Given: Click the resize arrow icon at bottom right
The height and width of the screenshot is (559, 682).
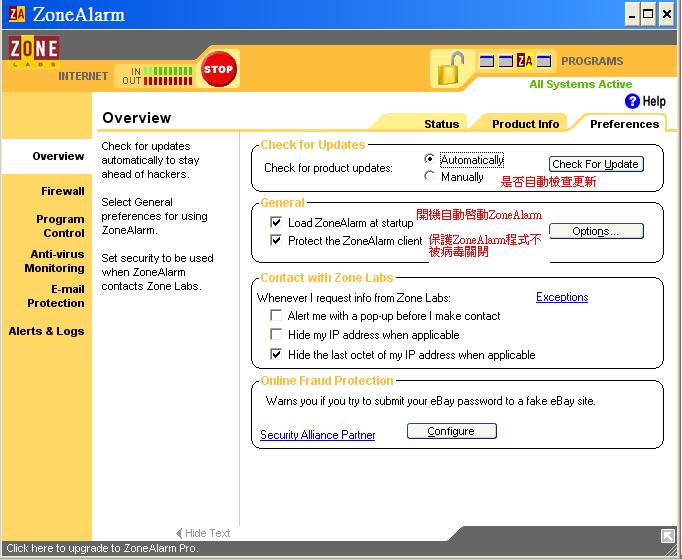Looking at the screenshot, I should click(668, 536).
